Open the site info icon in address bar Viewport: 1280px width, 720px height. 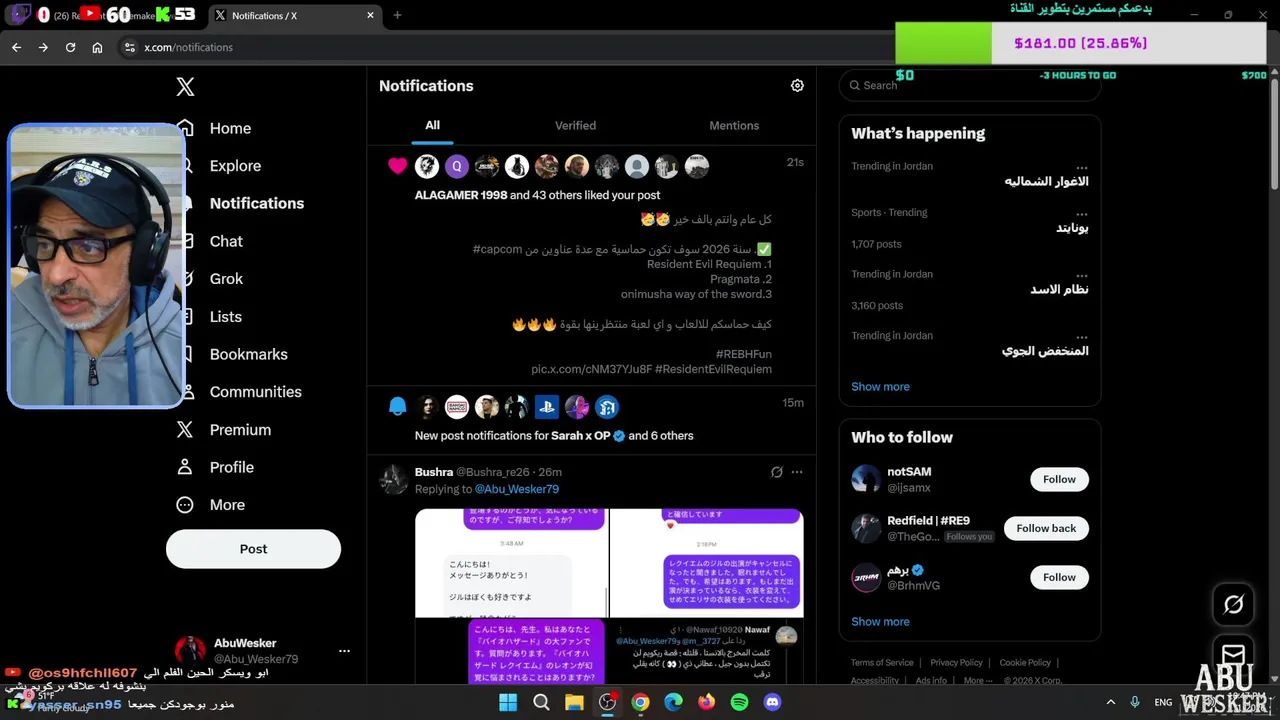[x=129, y=47]
